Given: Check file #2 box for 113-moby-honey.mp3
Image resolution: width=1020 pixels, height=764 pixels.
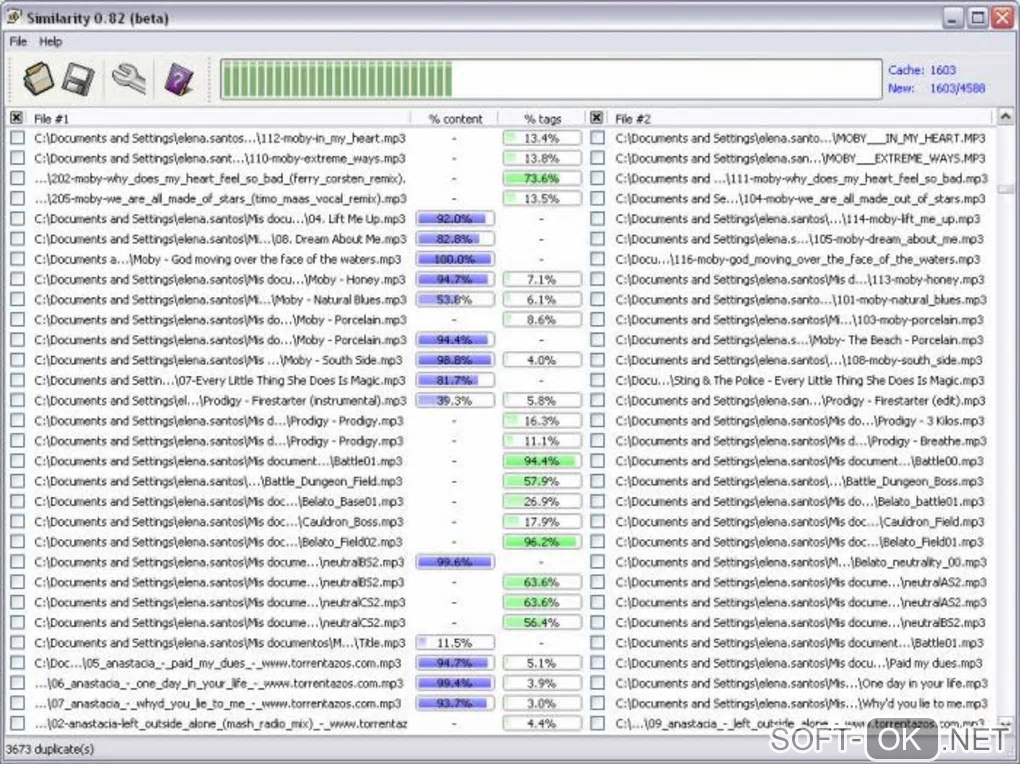Looking at the screenshot, I should [597, 279].
